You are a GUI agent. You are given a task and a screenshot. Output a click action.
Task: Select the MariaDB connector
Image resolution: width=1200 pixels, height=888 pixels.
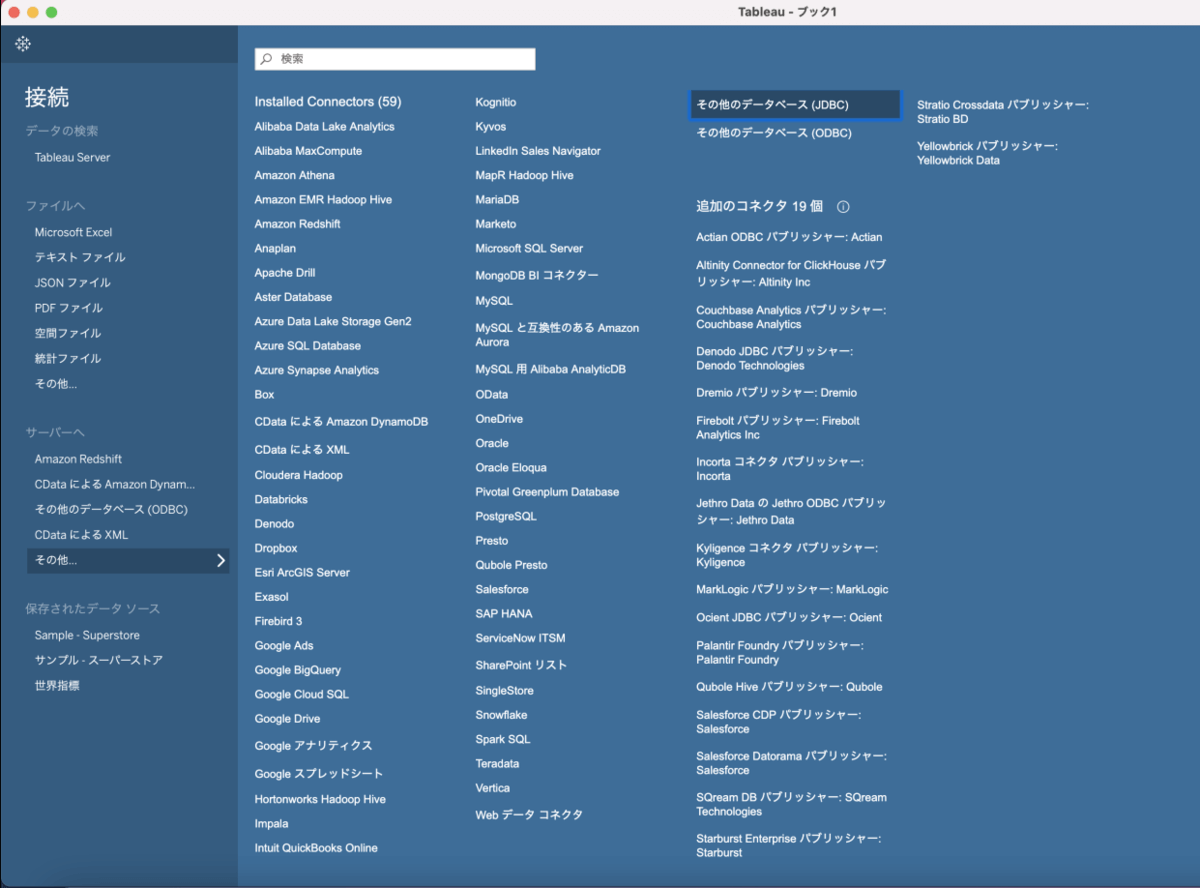497,200
